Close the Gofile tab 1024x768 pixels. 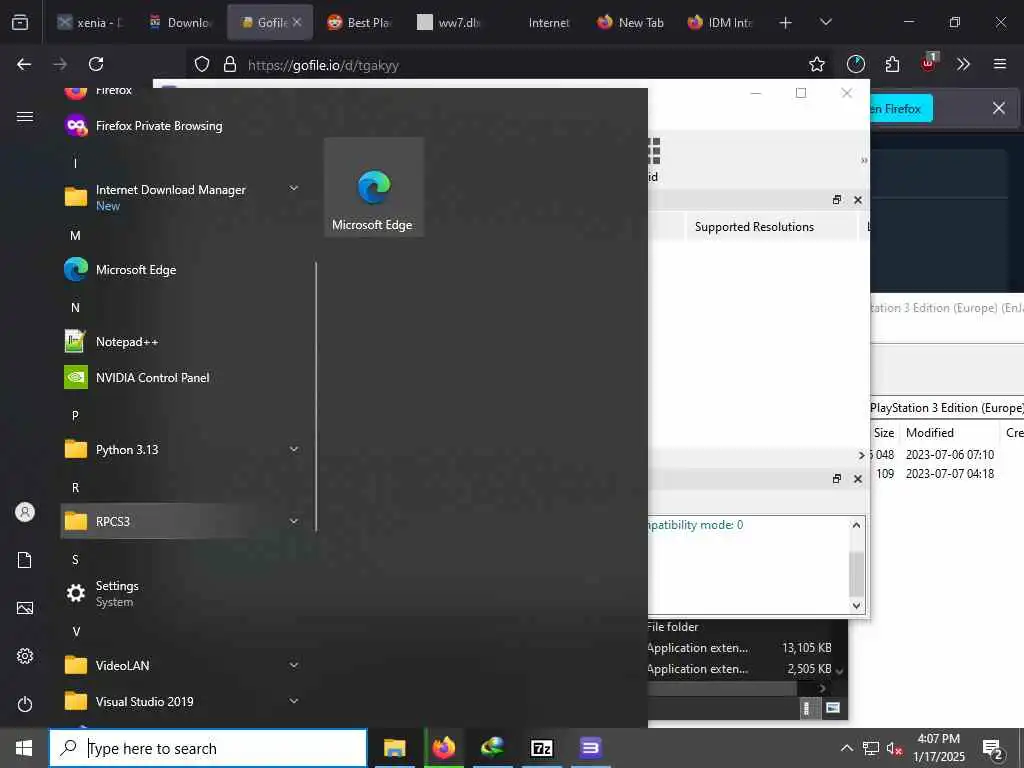(x=296, y=22)
